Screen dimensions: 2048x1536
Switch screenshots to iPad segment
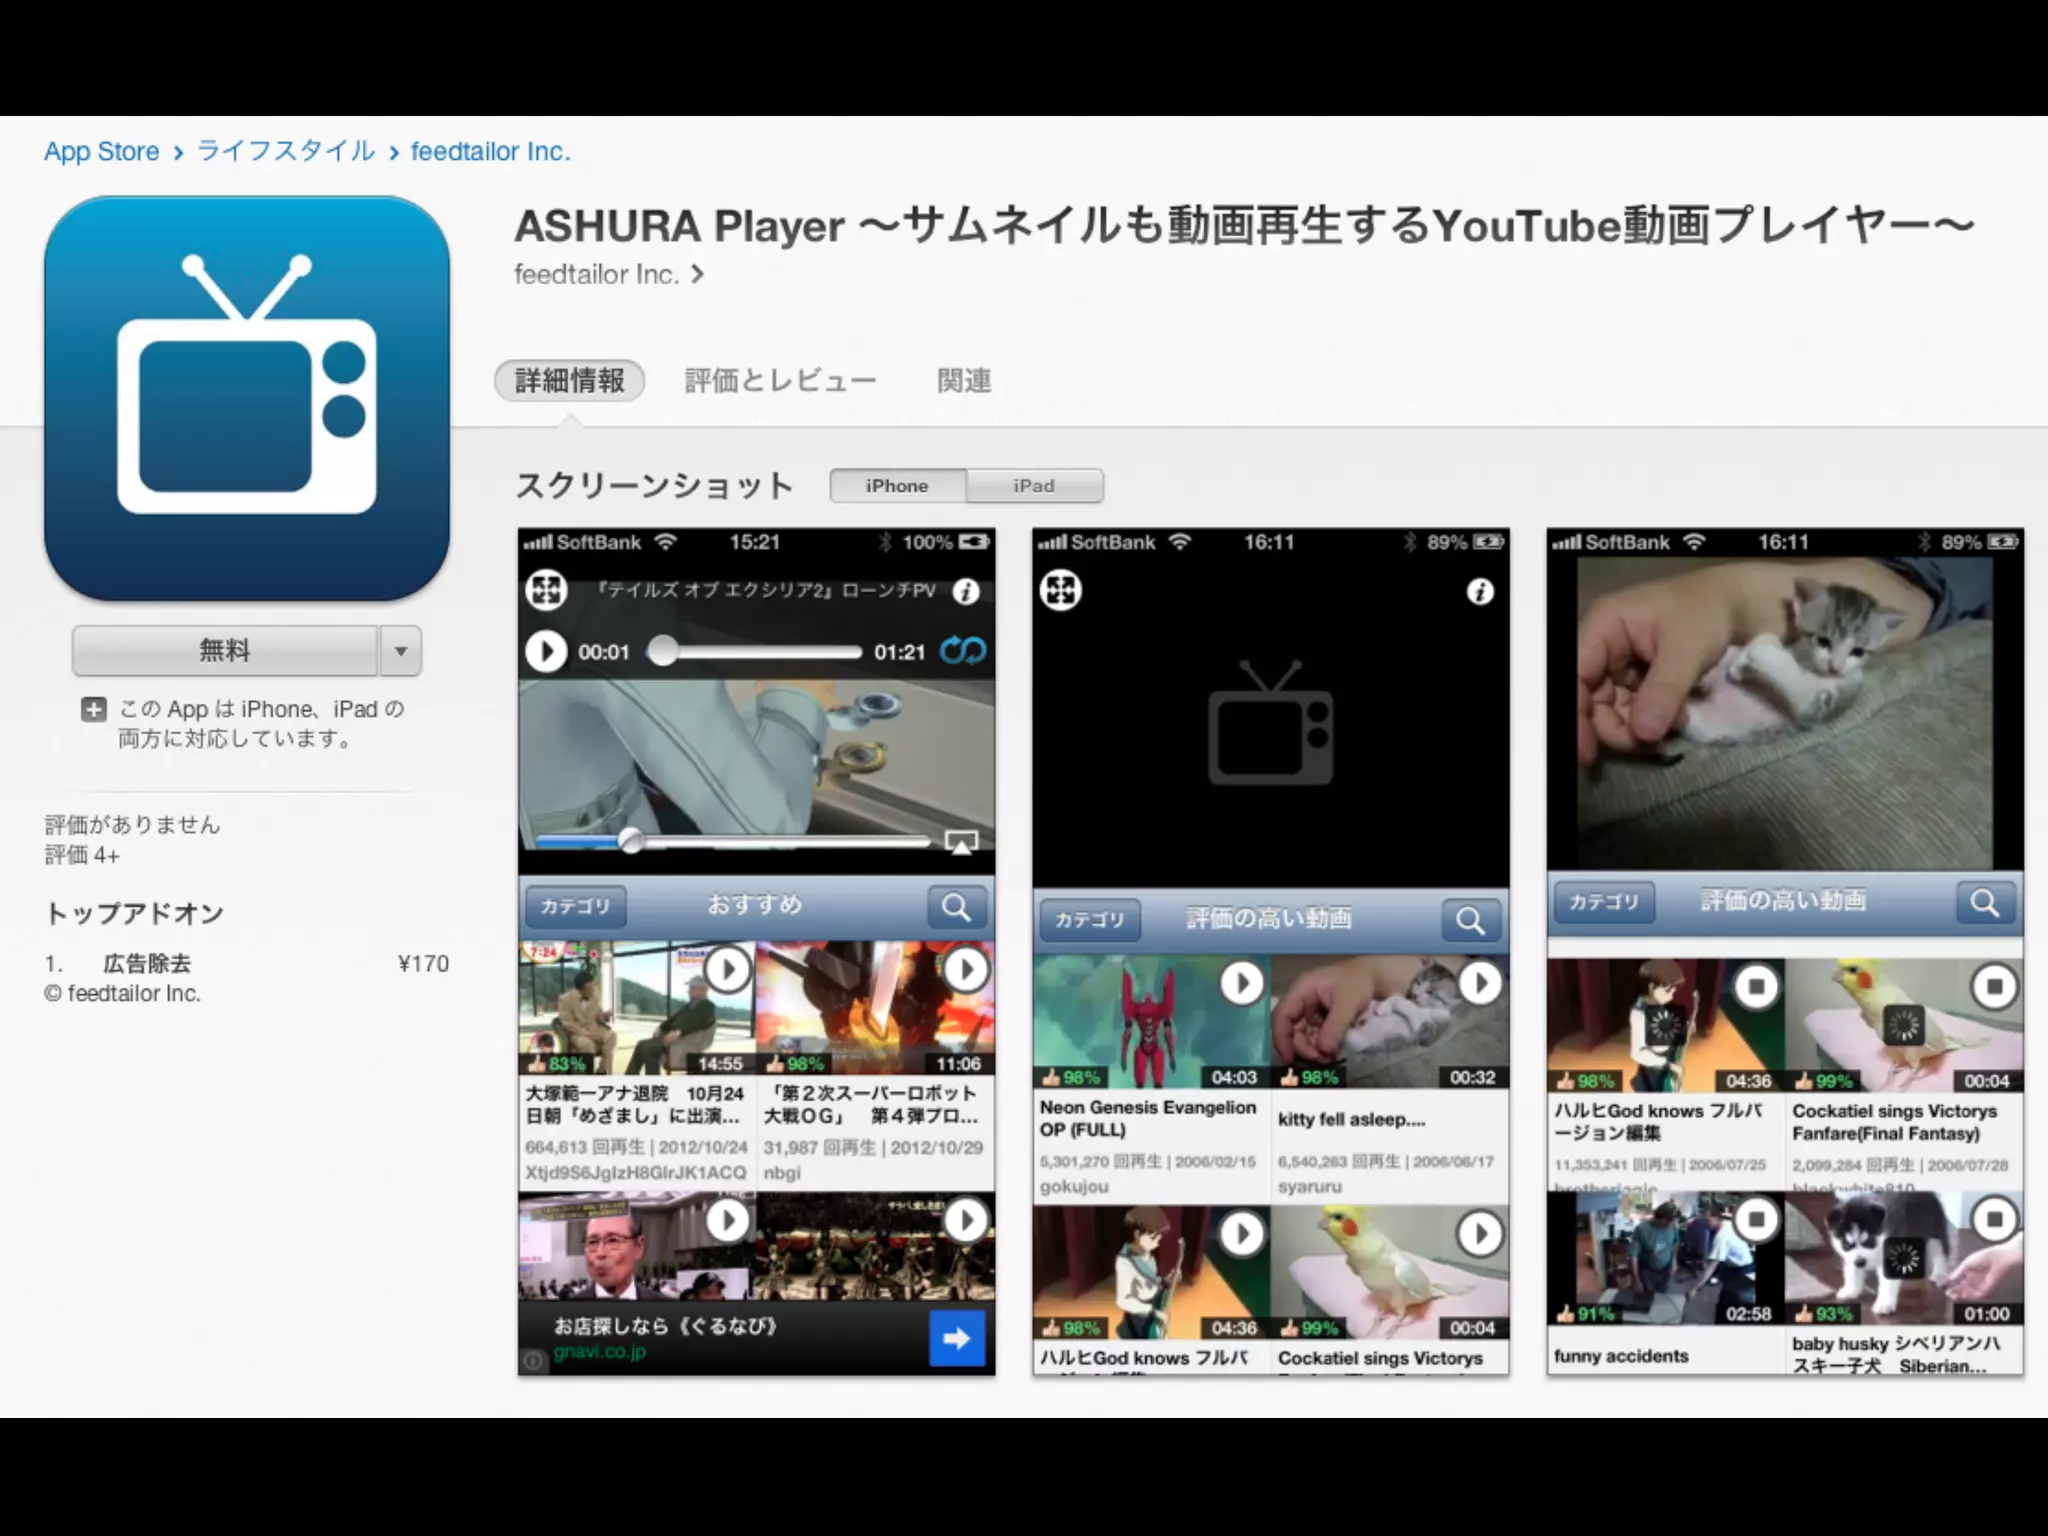(1034, 486)
